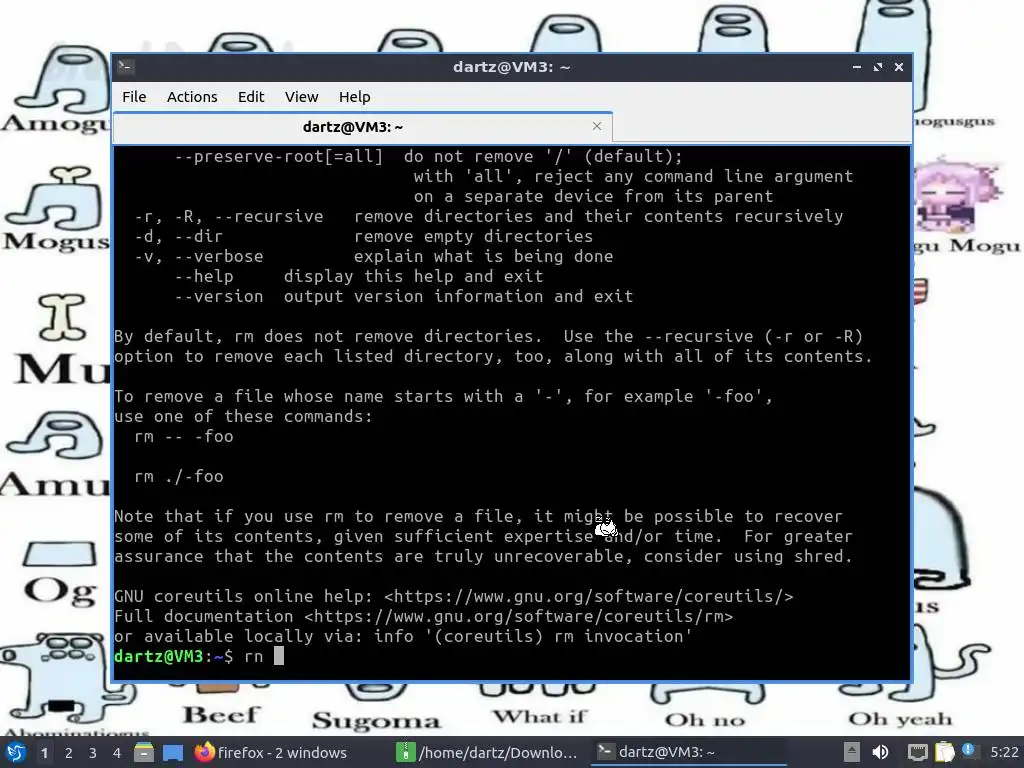
Task: Click the terminal icon in the title bar
Action: click(126, 66)
